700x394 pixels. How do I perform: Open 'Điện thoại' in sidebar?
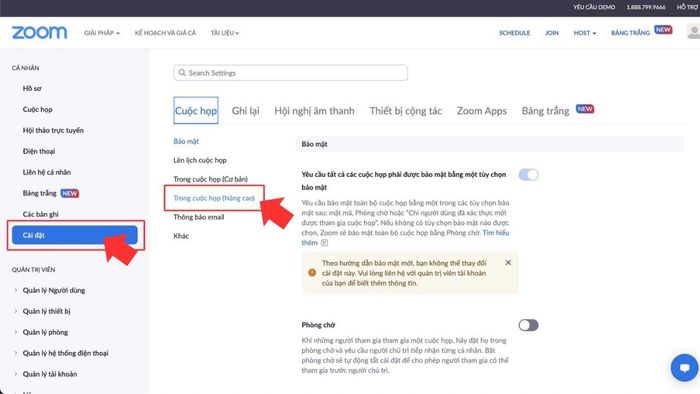click(x=39, y=151)
